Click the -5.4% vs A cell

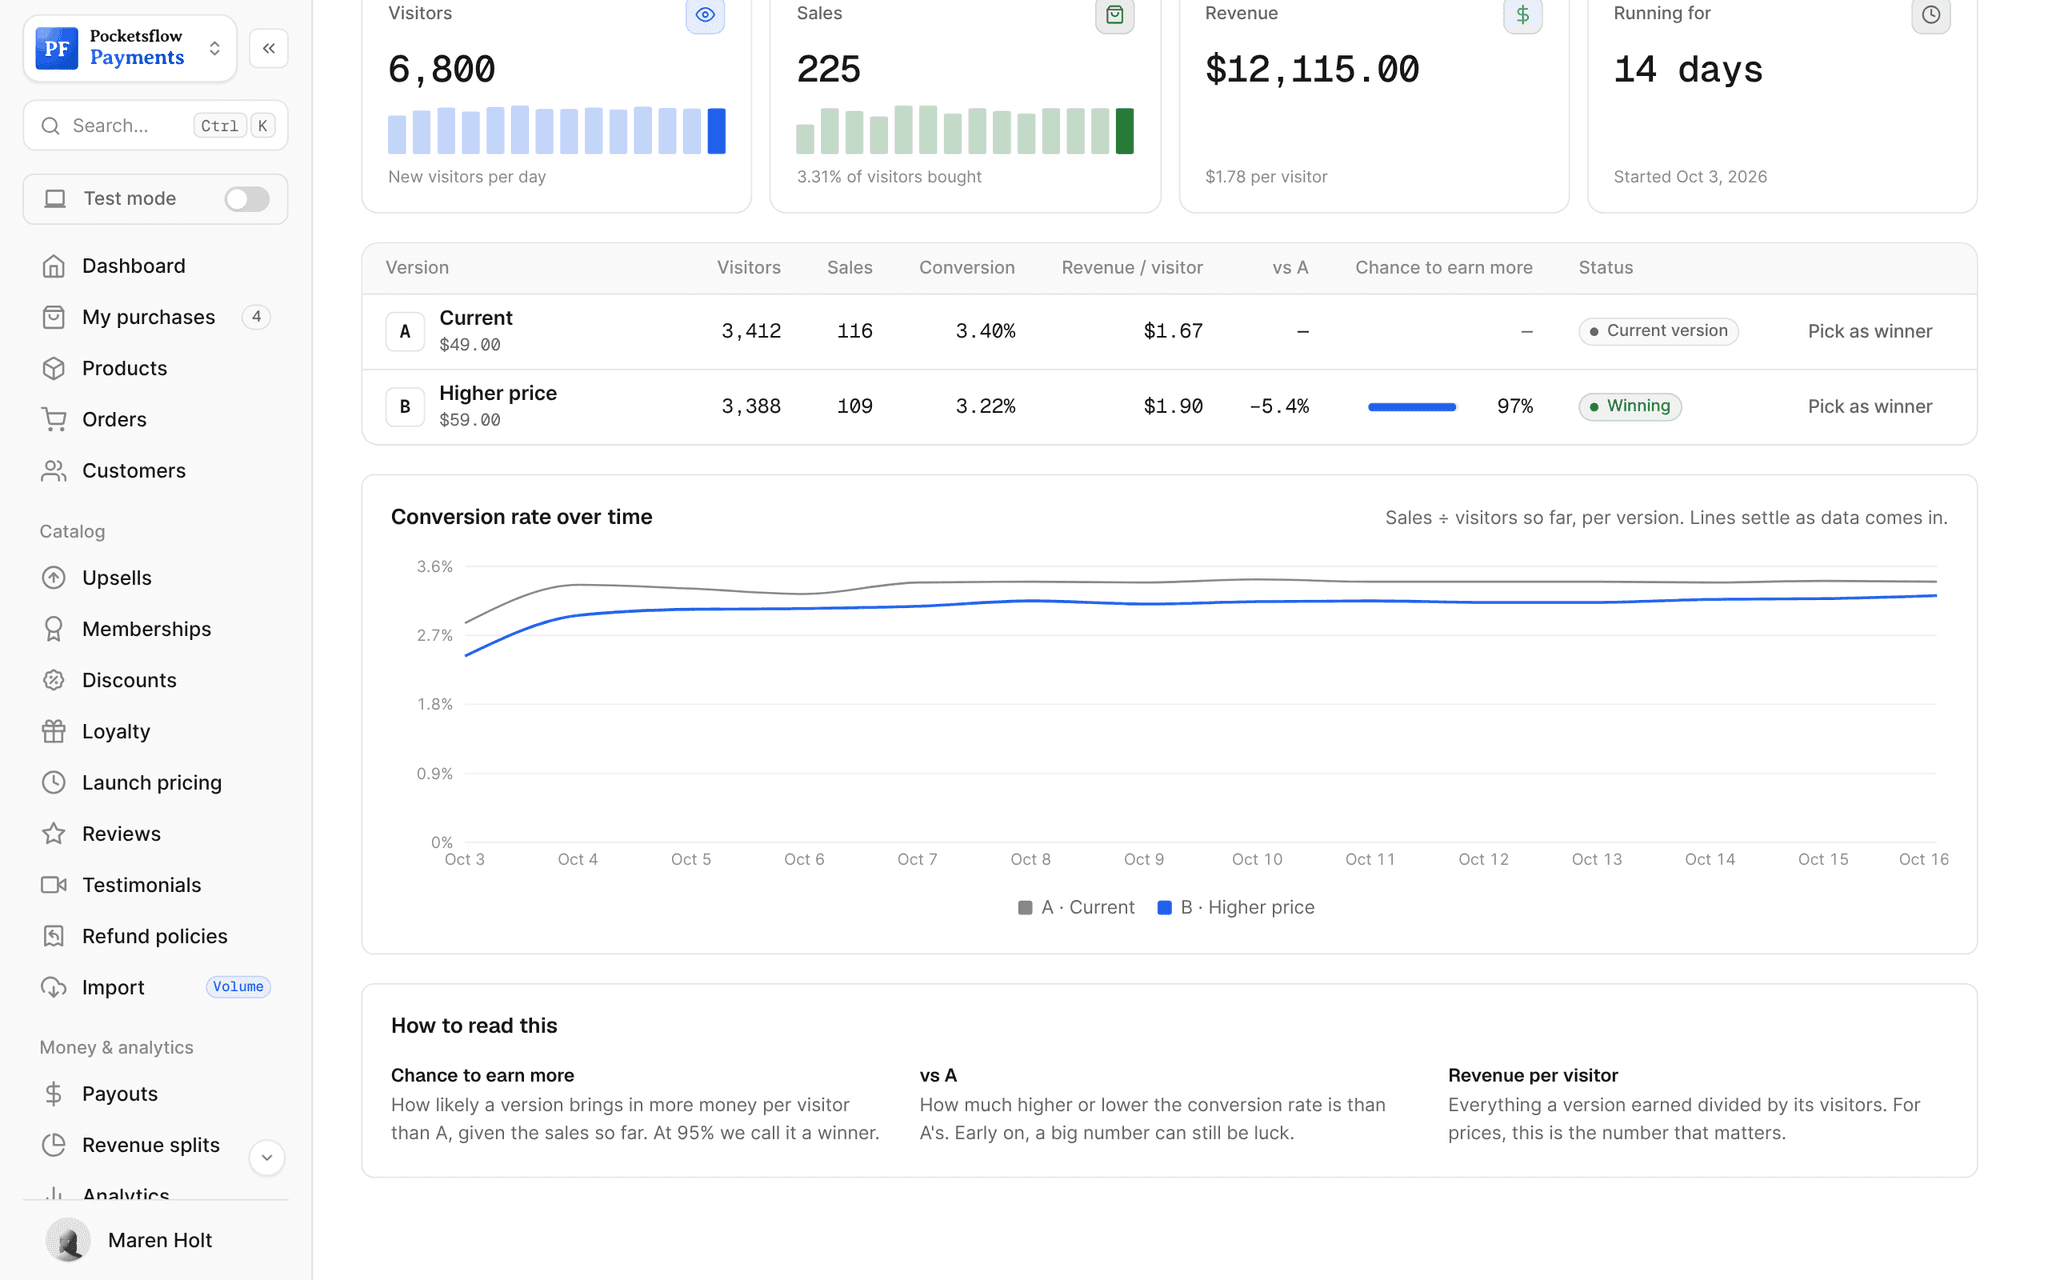[x=1279, y=407]
